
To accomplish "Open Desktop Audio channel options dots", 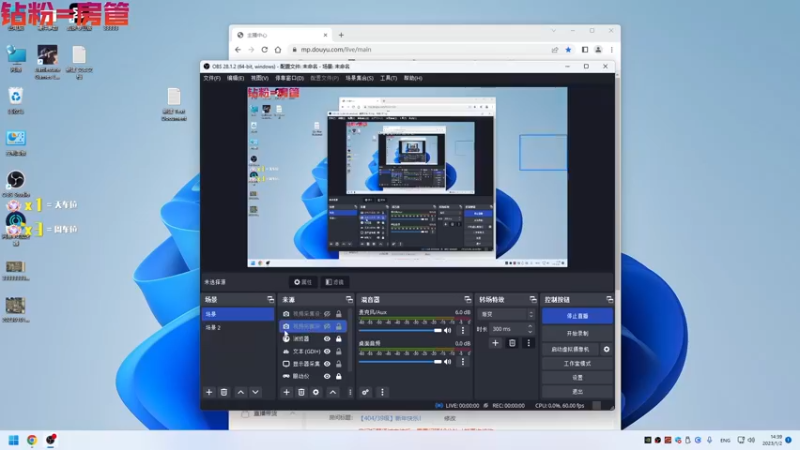I will pyautogui.click(x=463, y=361).
